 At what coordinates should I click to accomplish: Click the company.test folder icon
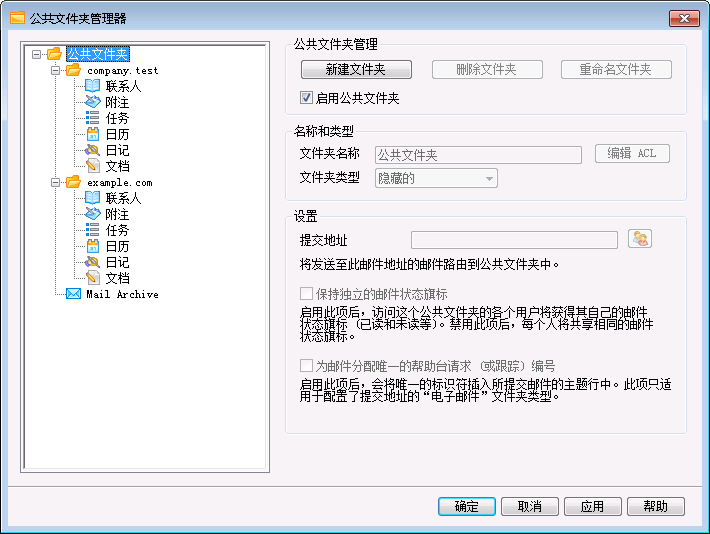pos(73,70)
